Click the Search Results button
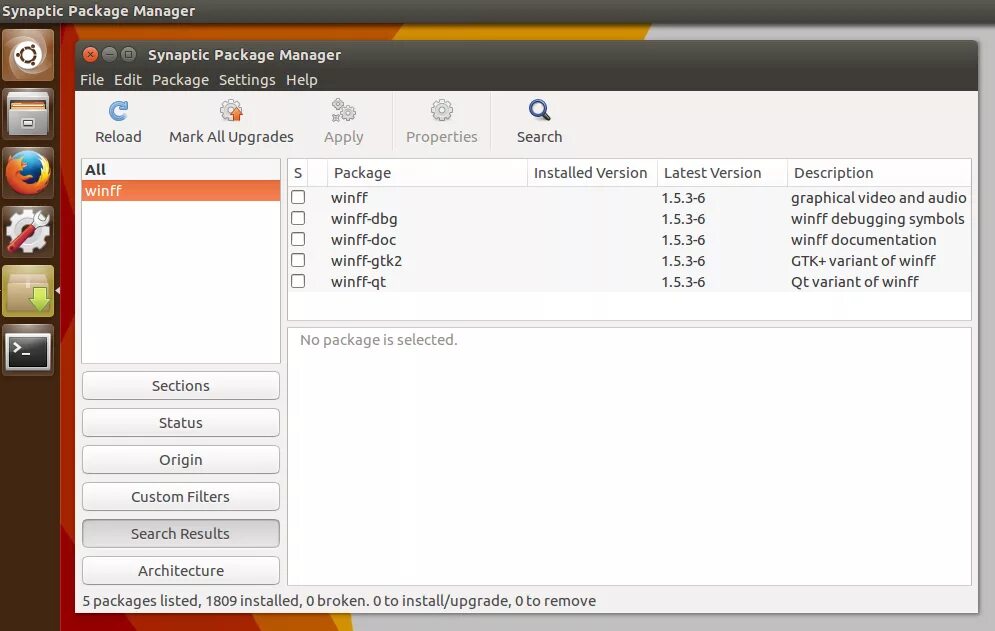 [181, 534]
